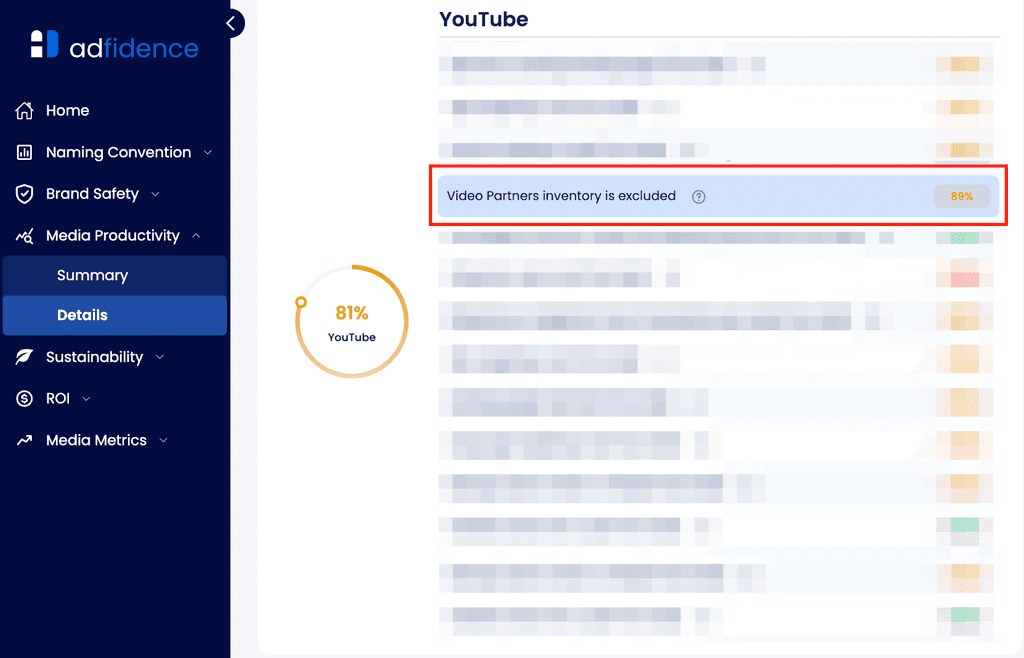The height and width of the screenshot is (658, 1024).
Task: Click the YouTube heading
Action: [x=483, y=19]
